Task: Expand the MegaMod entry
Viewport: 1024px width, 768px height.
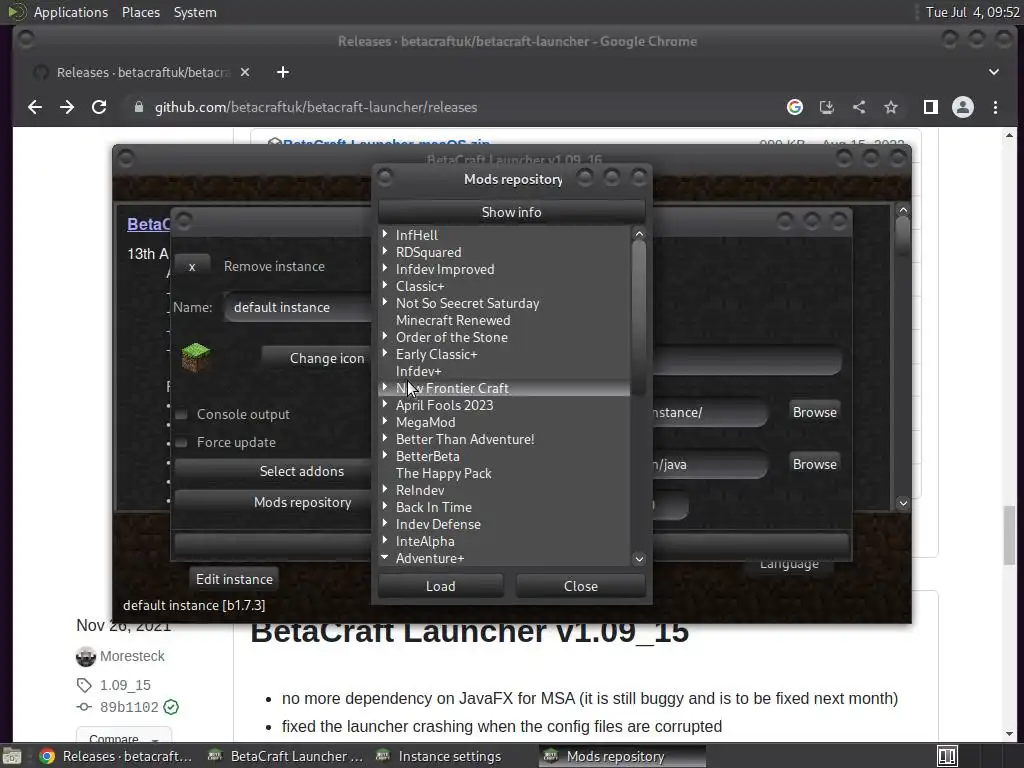Action: point(385,421)
